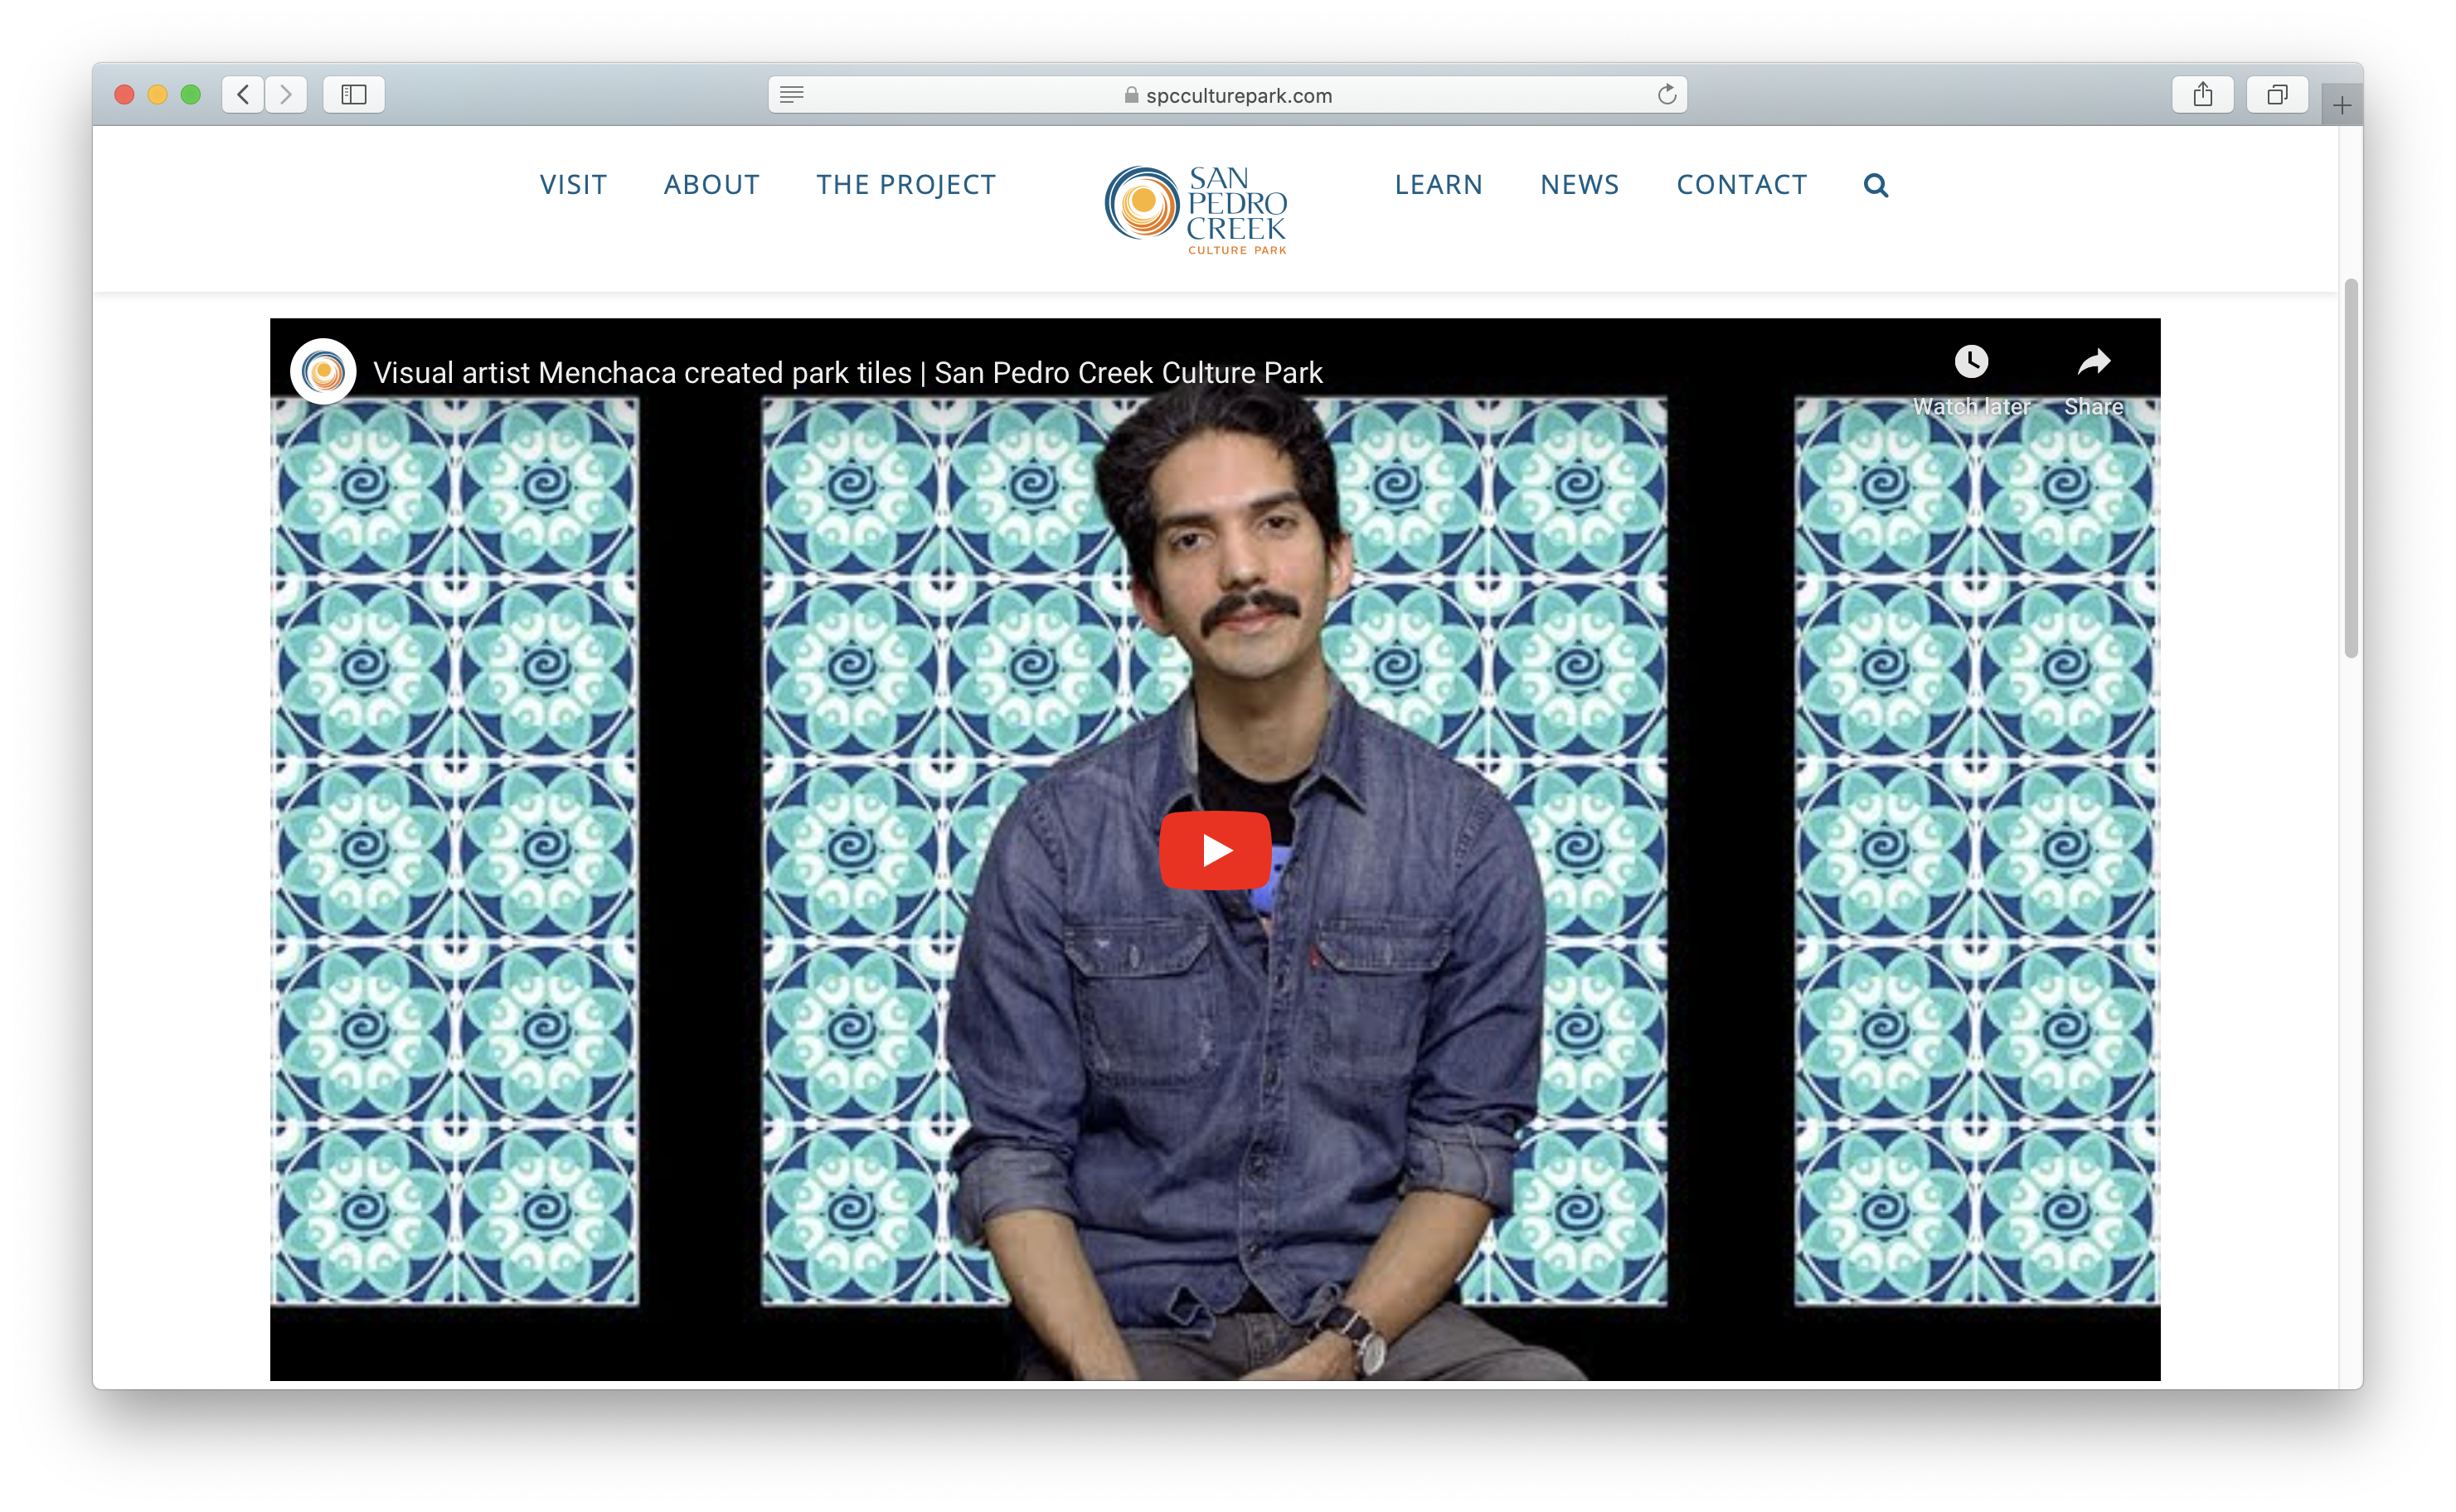
Task: Go forward with the browser forward arrow
Action: (286, 95)
